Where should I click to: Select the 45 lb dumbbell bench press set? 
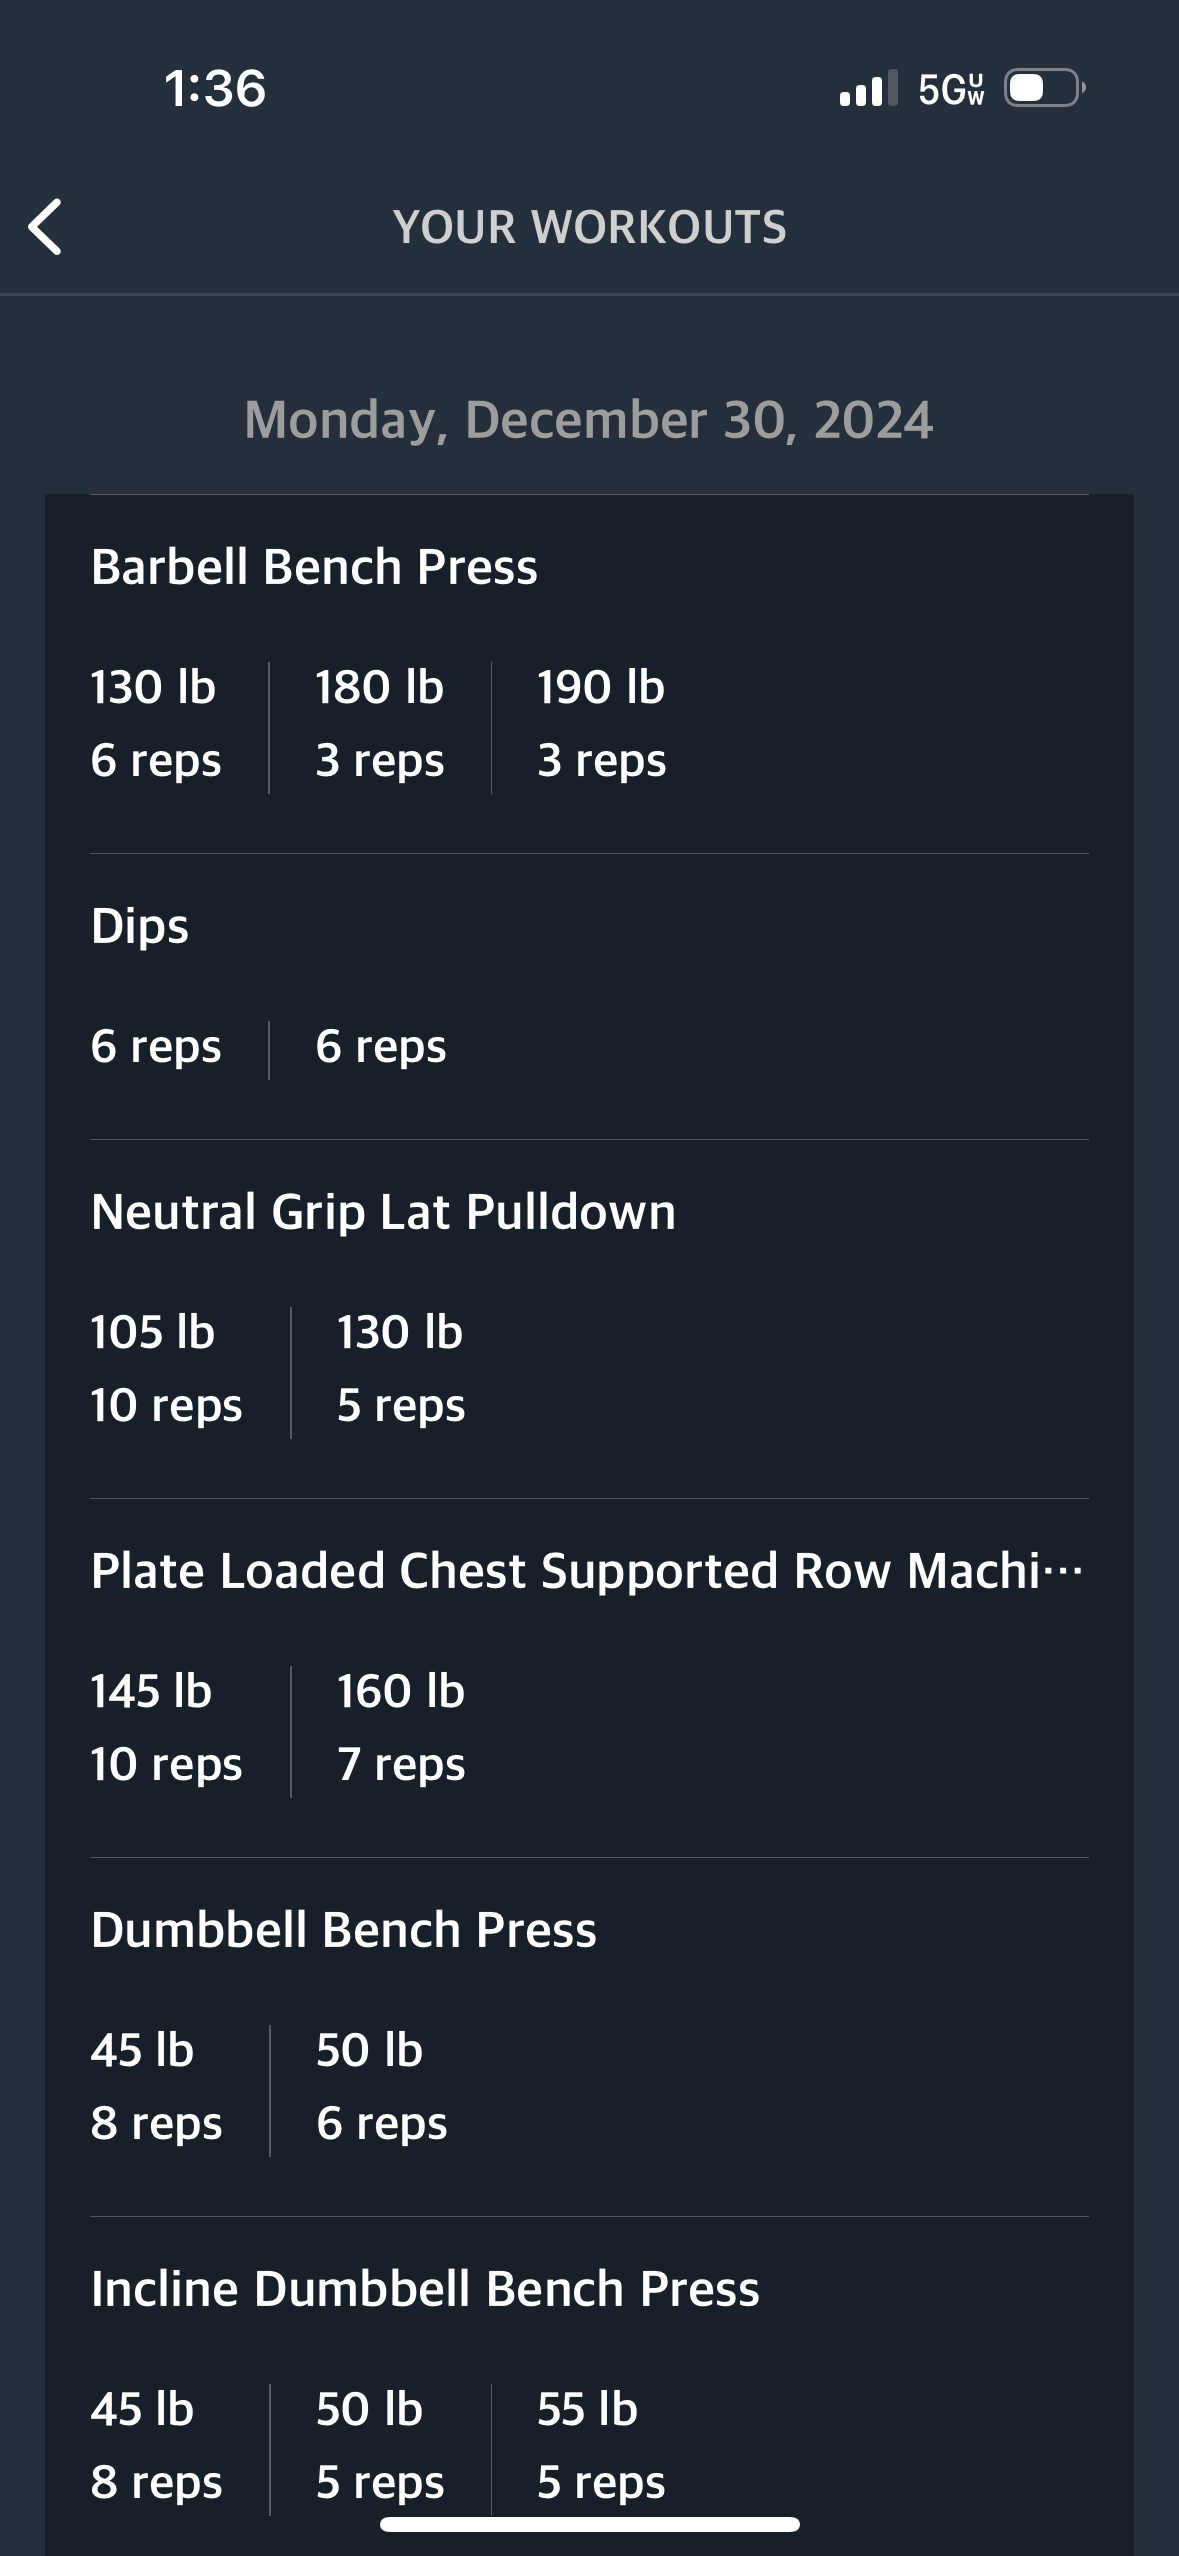pyautogui.click(x=156, y=2086)
